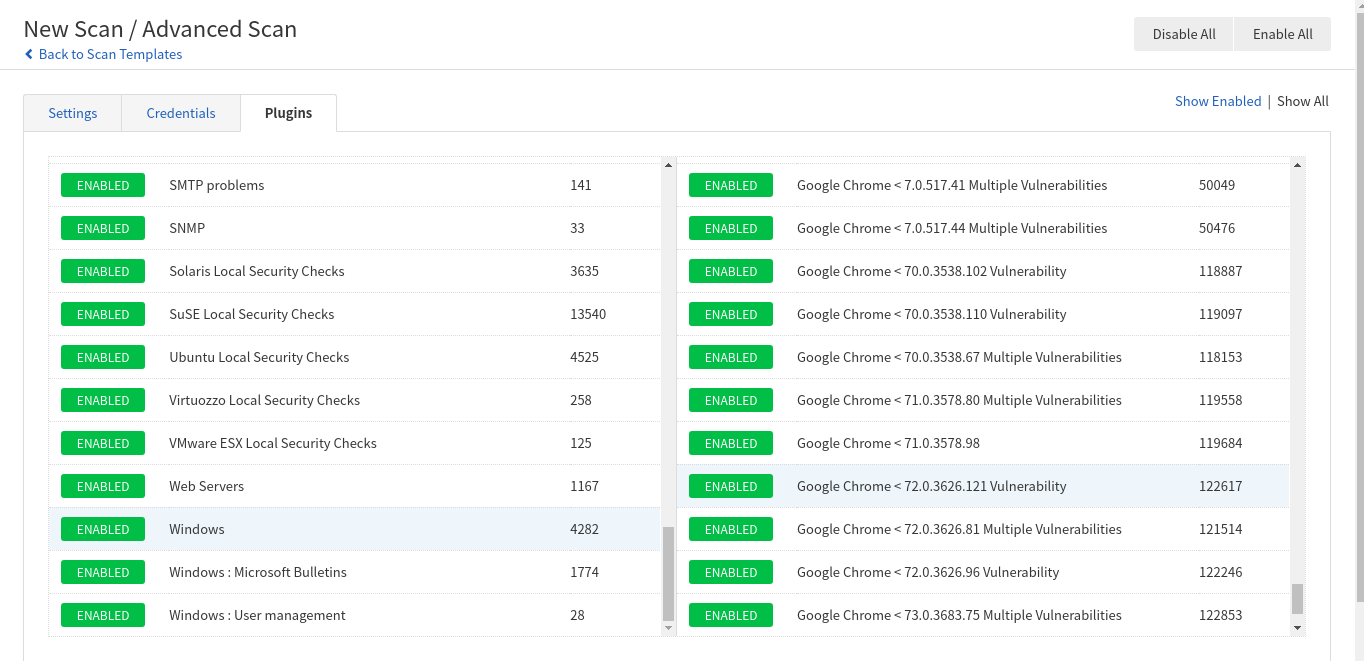Image resolution: width=1364 pixels, height=661 pixels.
Task: Select the Web Servers family name
Action: [x=206, y=486]
